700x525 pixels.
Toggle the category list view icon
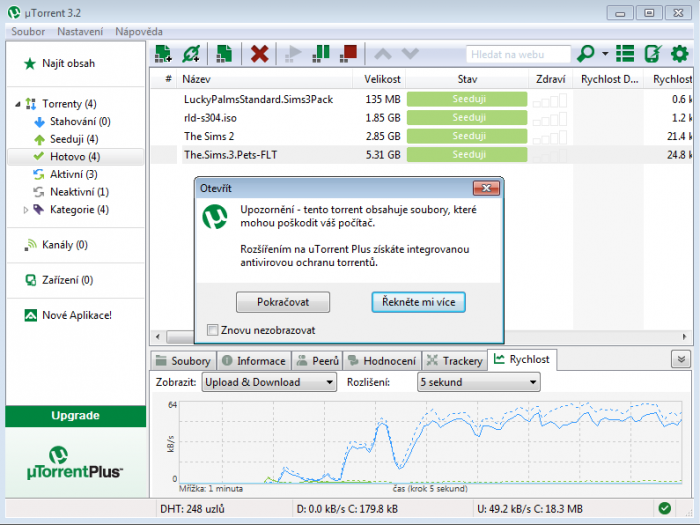click(626, 54)
